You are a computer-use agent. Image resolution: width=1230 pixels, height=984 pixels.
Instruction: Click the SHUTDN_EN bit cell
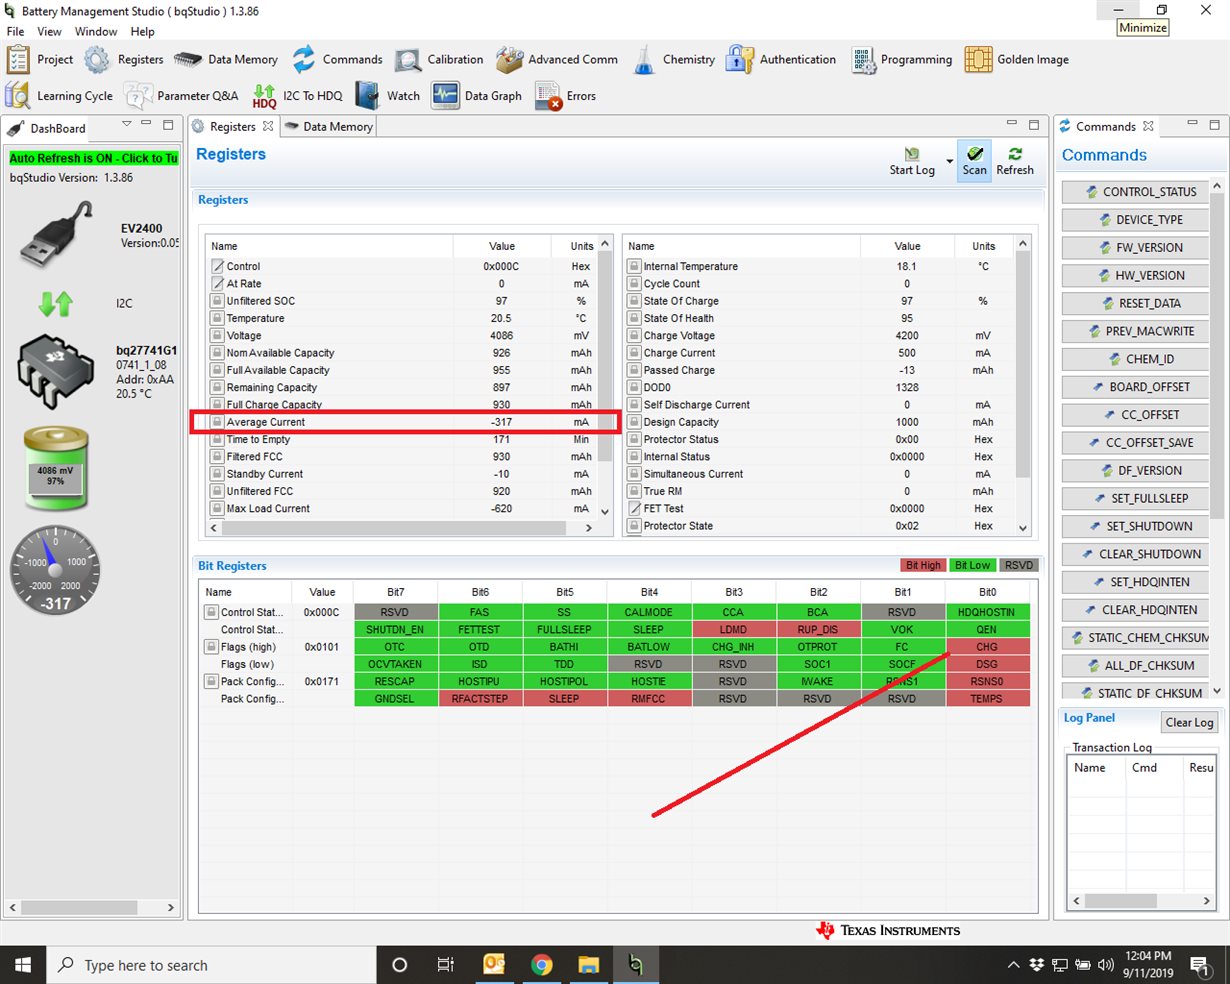pos(395,630)
